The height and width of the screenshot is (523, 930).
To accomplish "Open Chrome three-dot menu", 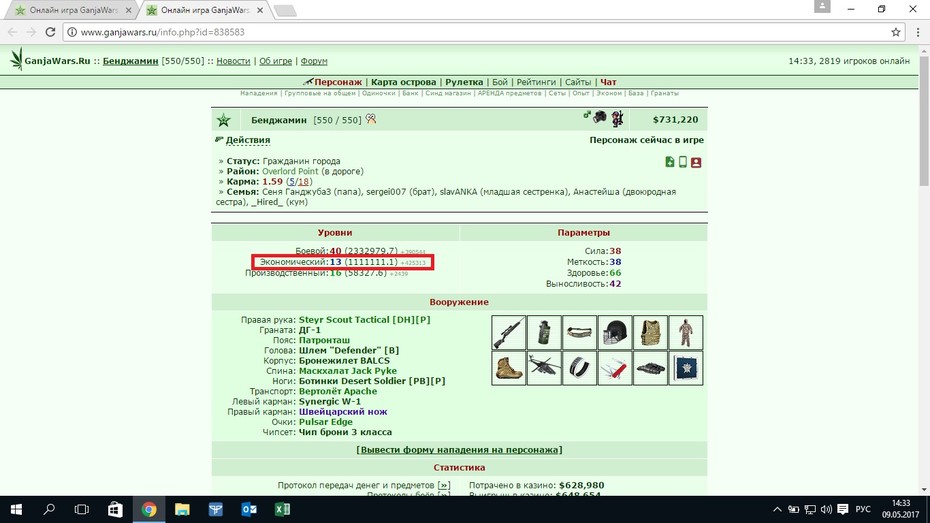I will [x=918, y=32].
